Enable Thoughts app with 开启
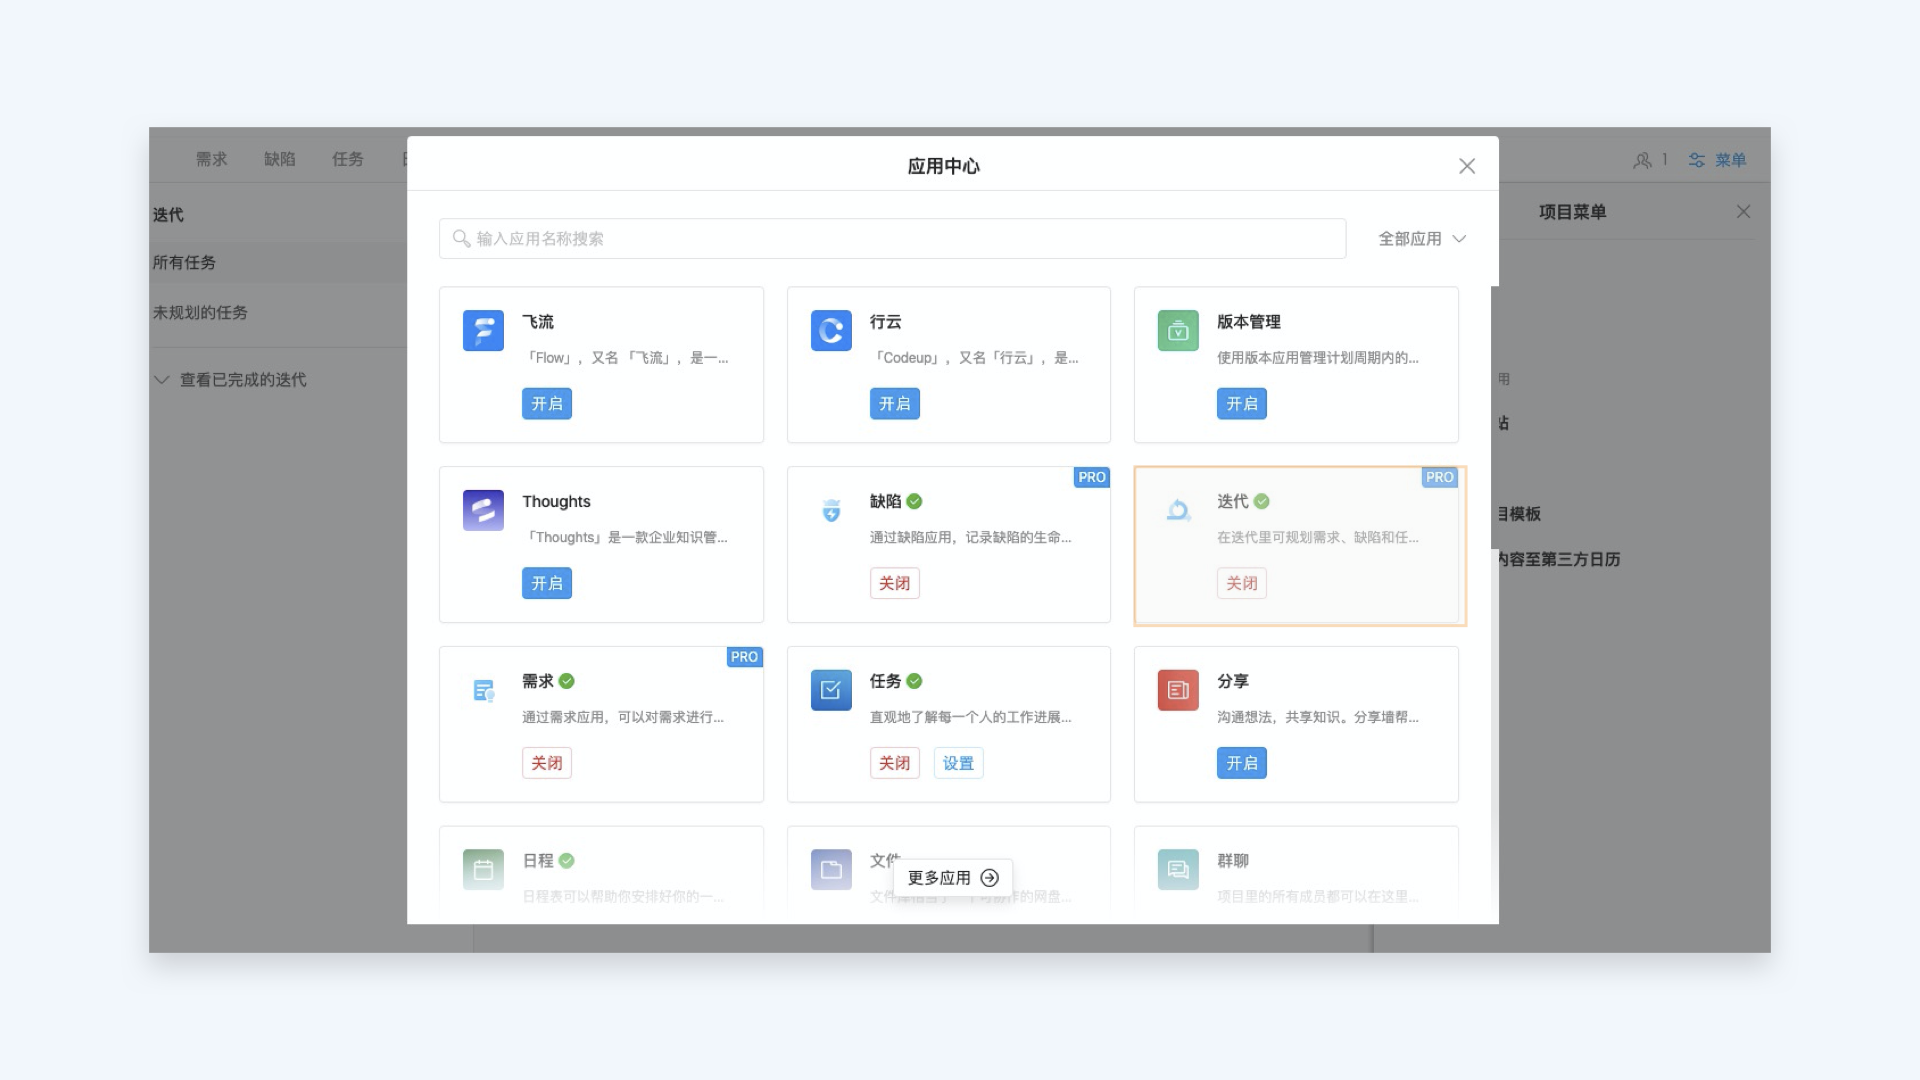 click(547, 583)
